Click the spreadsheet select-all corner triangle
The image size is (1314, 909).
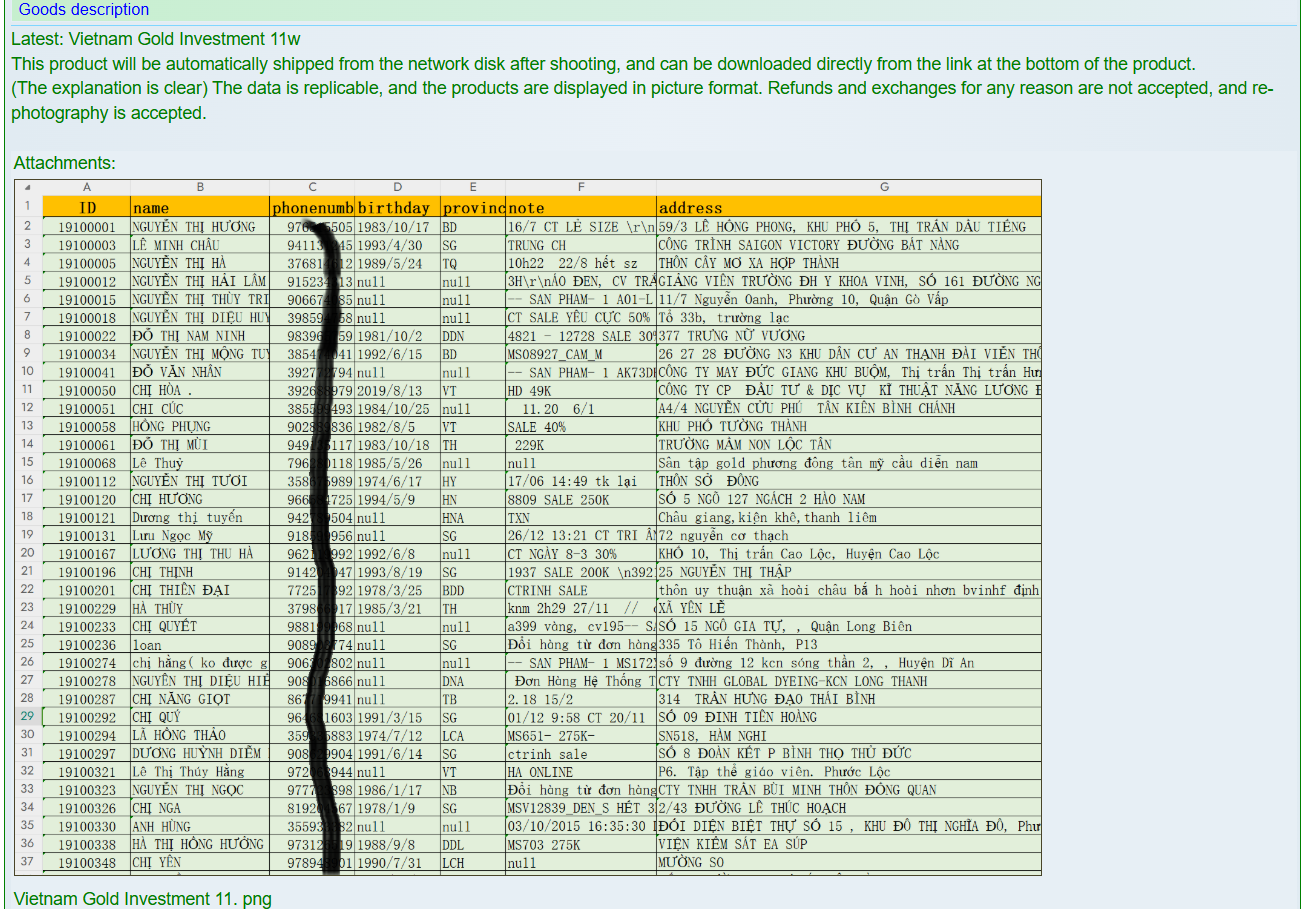click(27, 188)
